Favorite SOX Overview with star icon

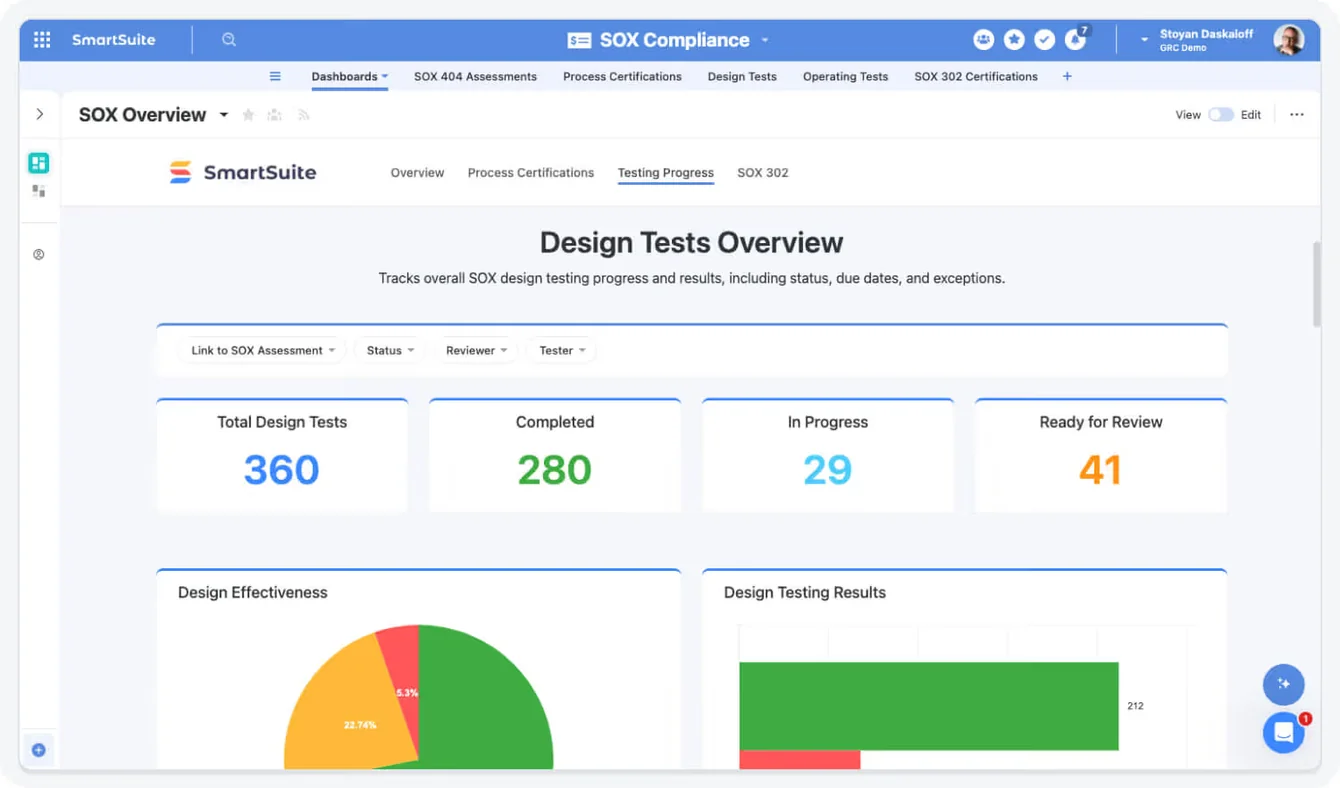click(249, 115)
